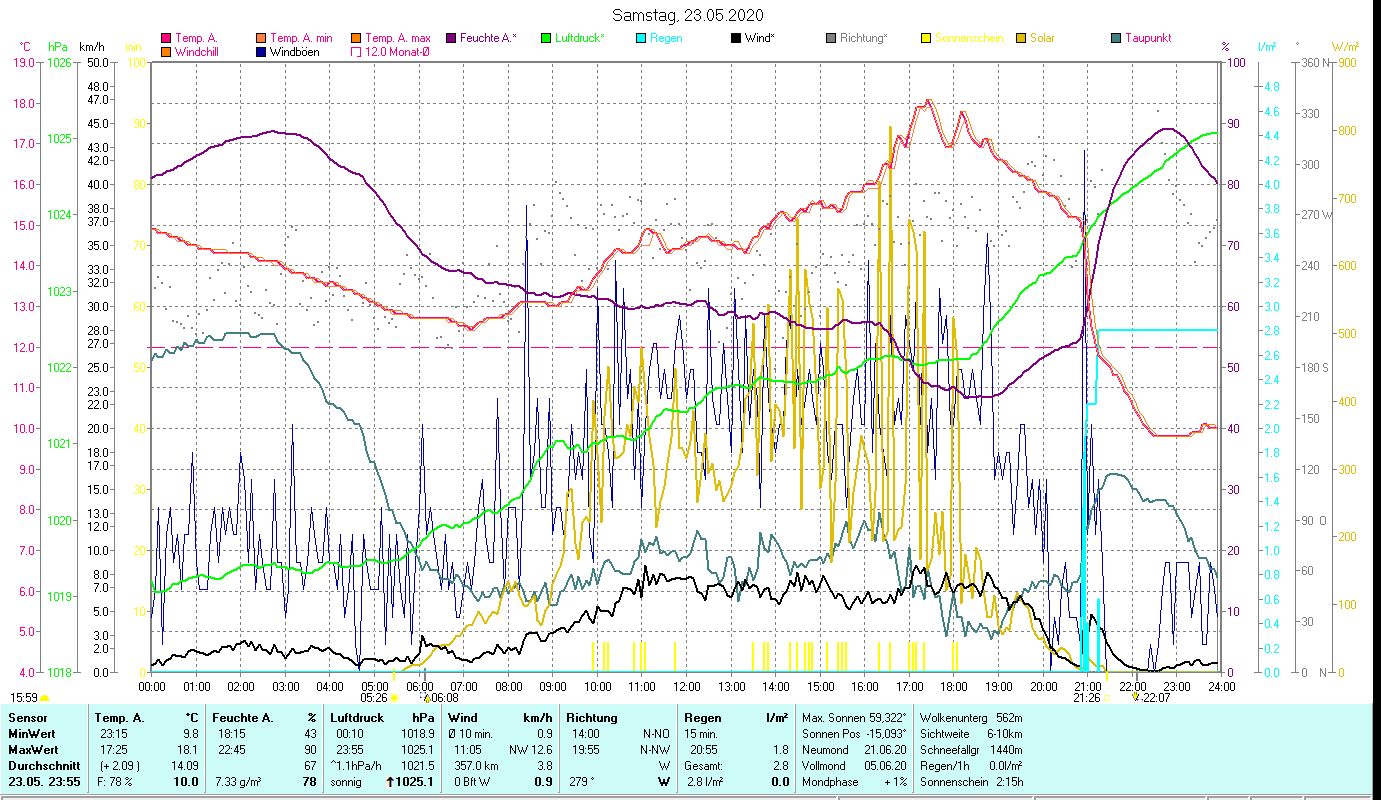Click the 06:08 marker under the time axis
Image resolution: width=1381 pixels, height=800 pixels.
point(444,698)
